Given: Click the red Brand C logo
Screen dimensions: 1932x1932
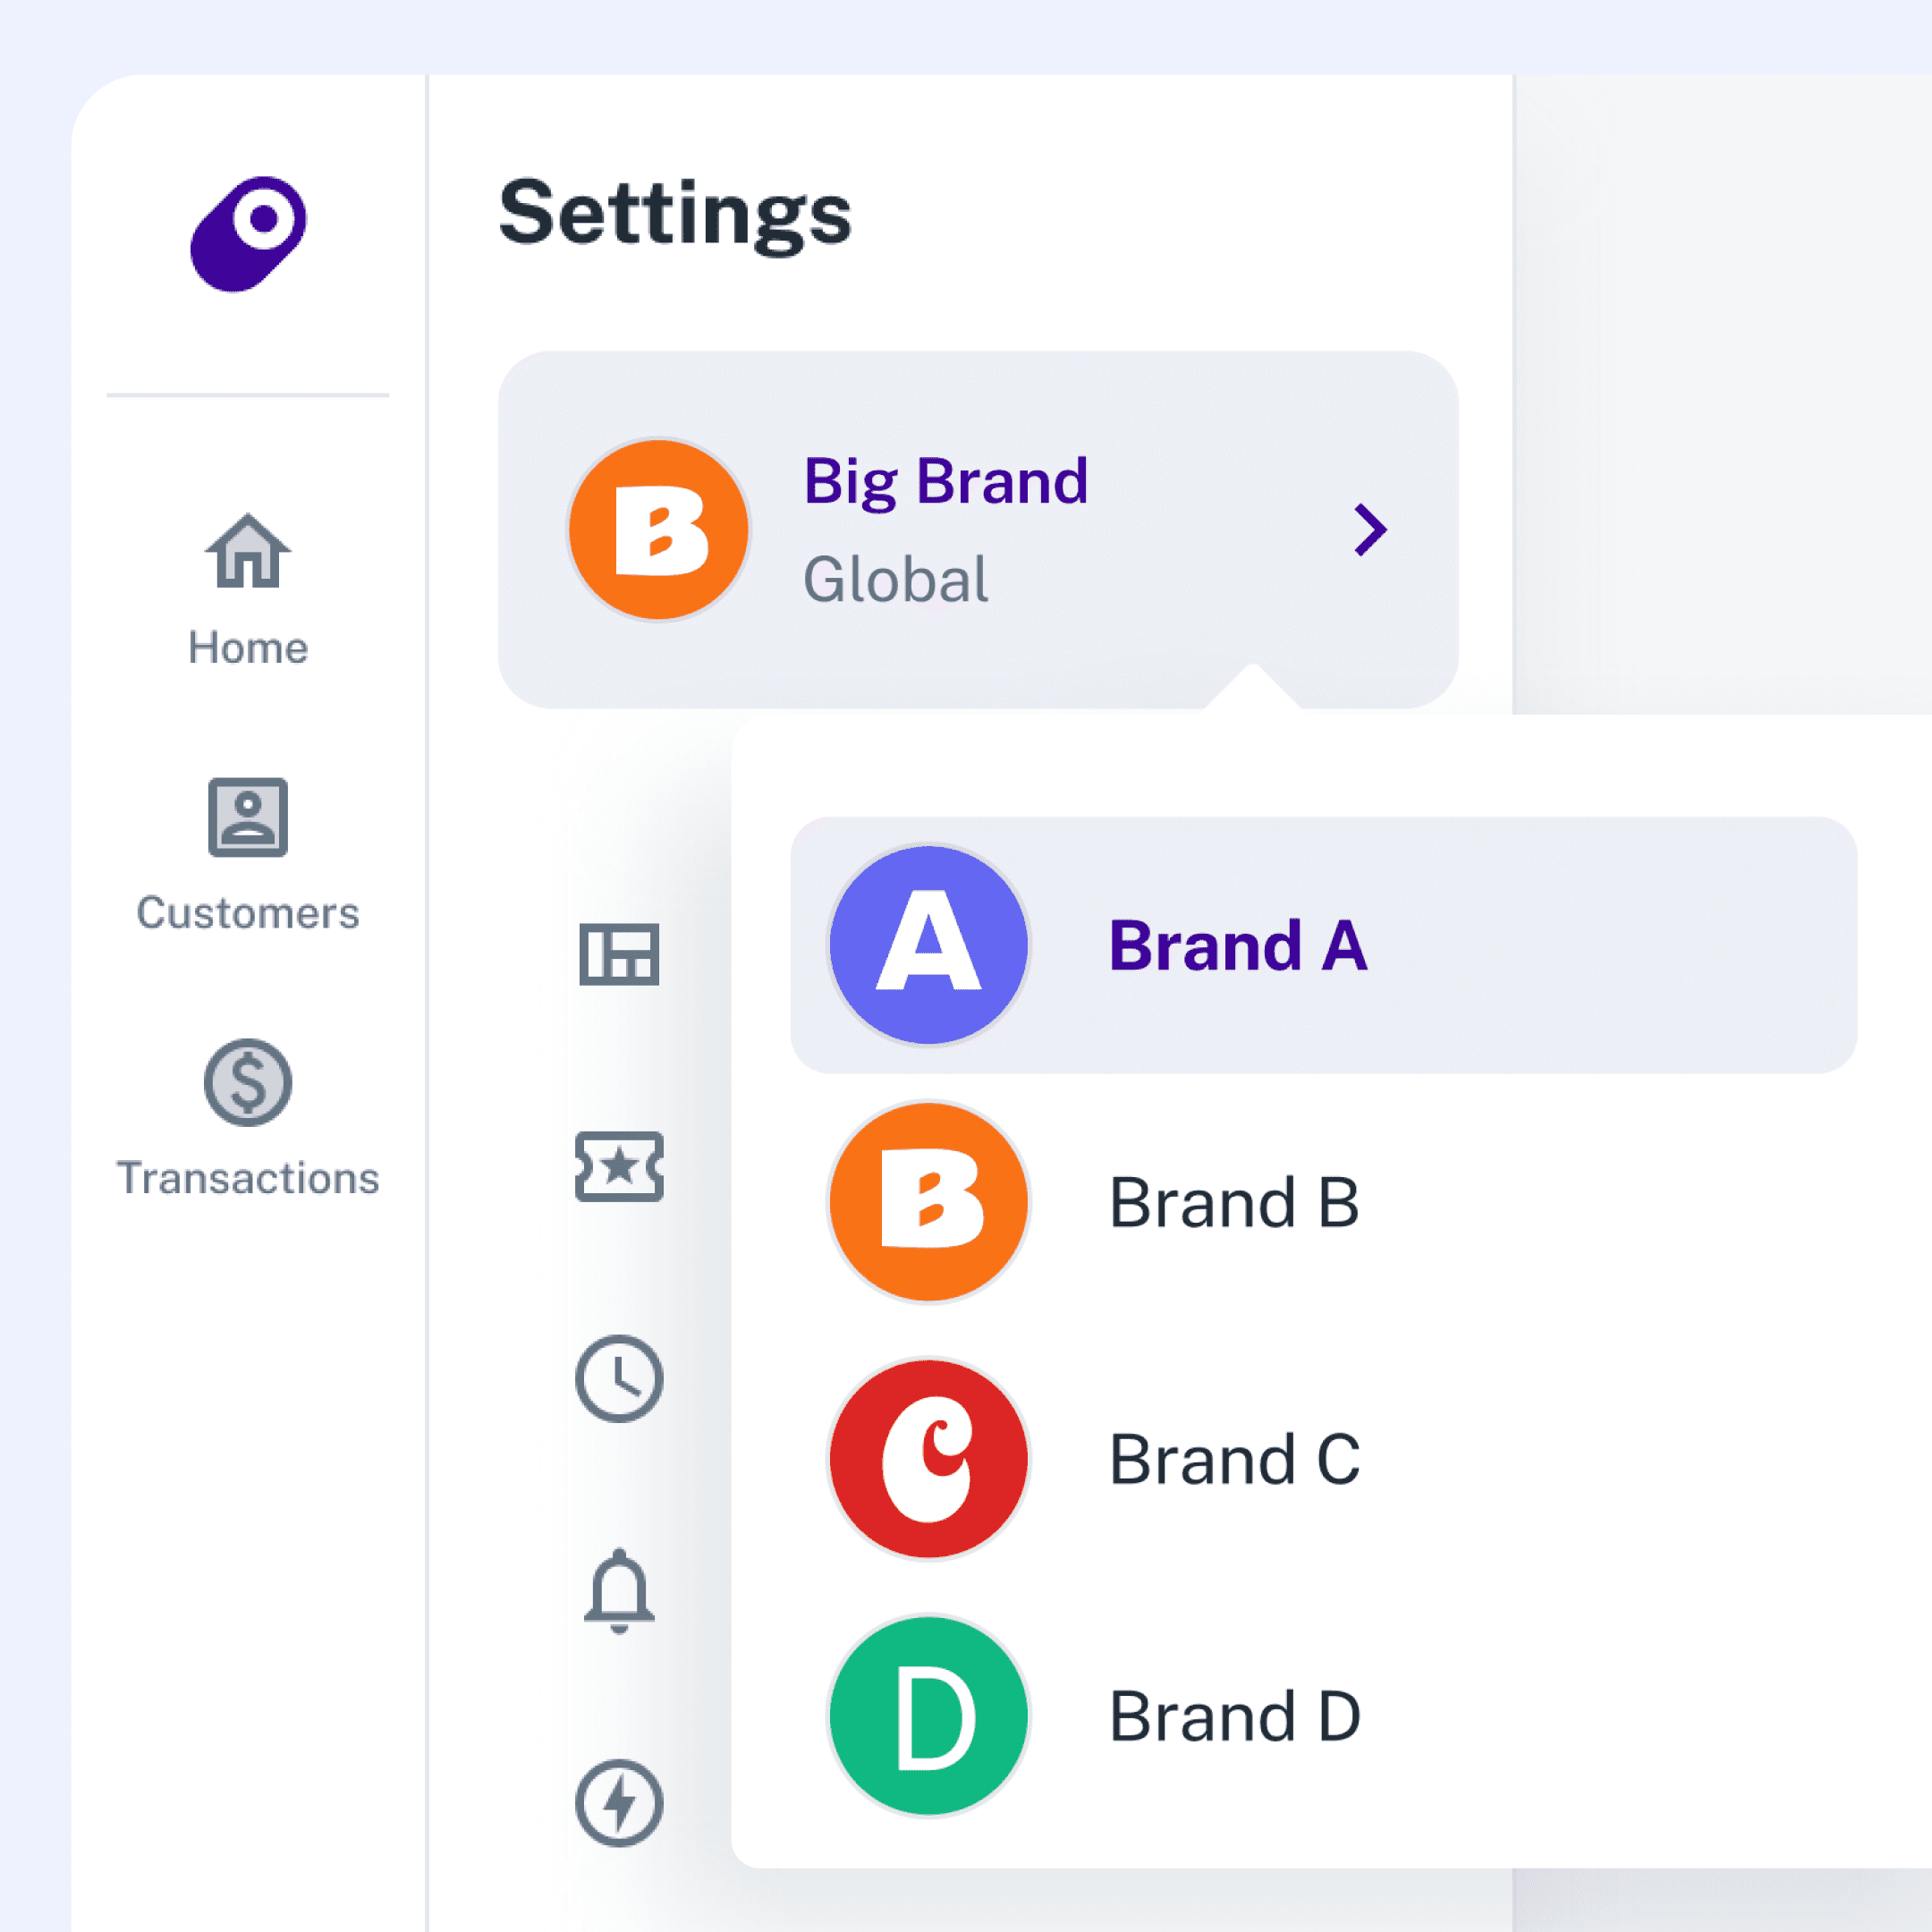Looking at the screenshot, I should (x=929, y=1459).
